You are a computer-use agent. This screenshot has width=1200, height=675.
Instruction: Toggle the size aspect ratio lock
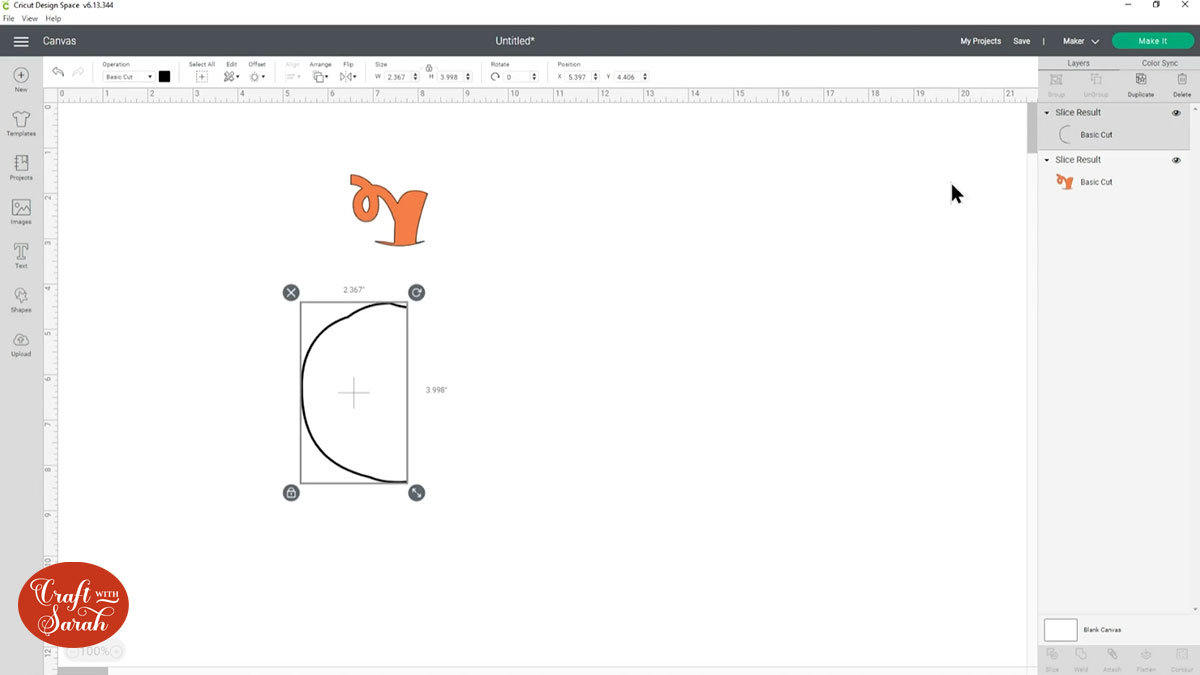[x=428, y=67]
